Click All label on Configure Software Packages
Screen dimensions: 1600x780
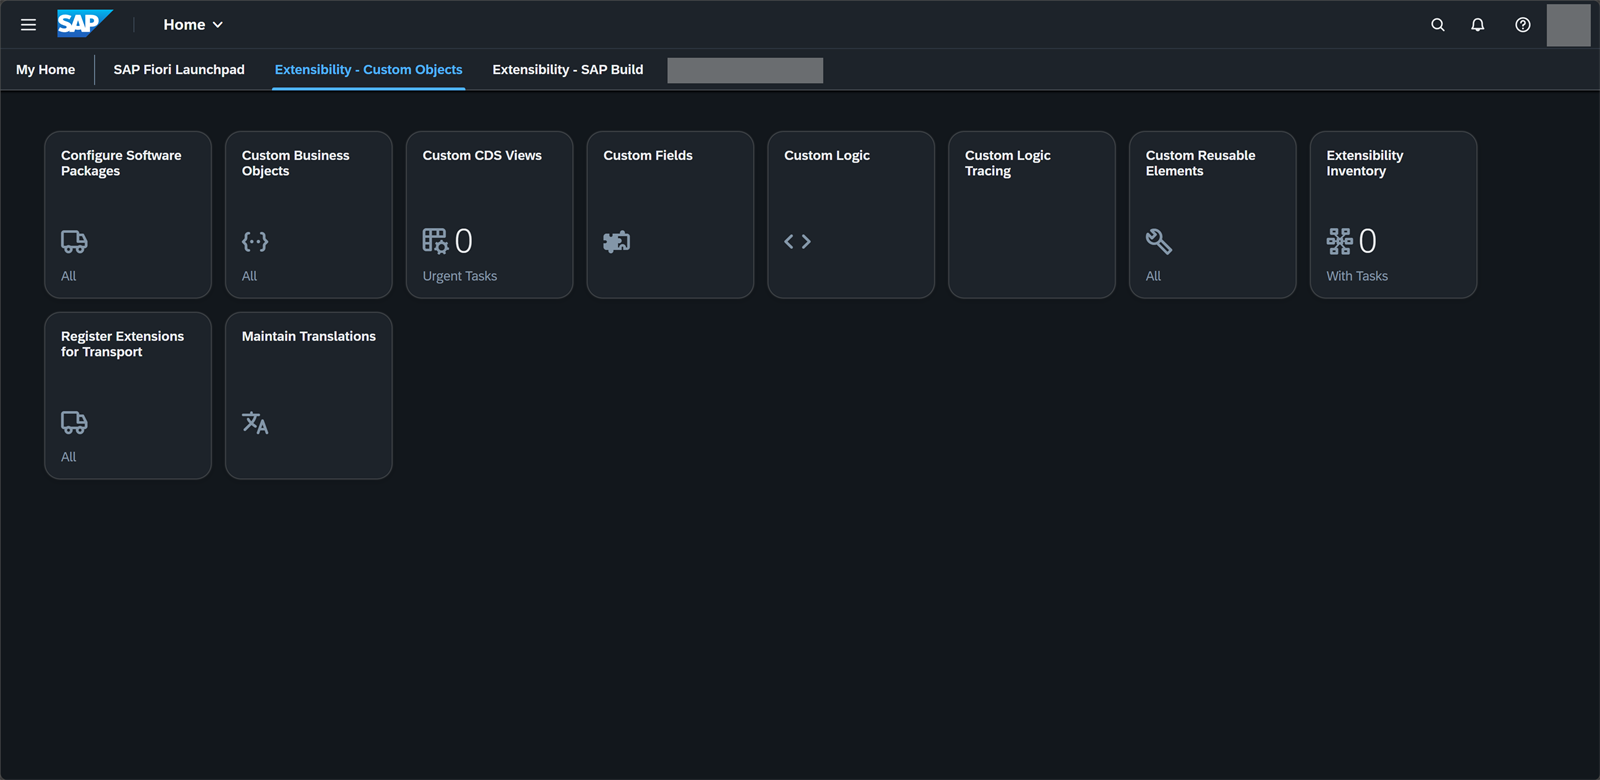tap(69, 276)
